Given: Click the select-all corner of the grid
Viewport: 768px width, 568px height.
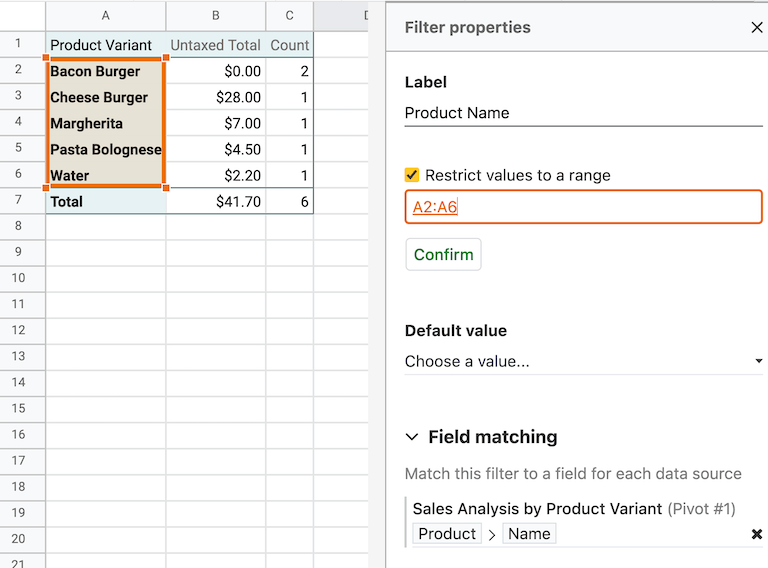Looking at the screenshot, I should click(22, 16).
